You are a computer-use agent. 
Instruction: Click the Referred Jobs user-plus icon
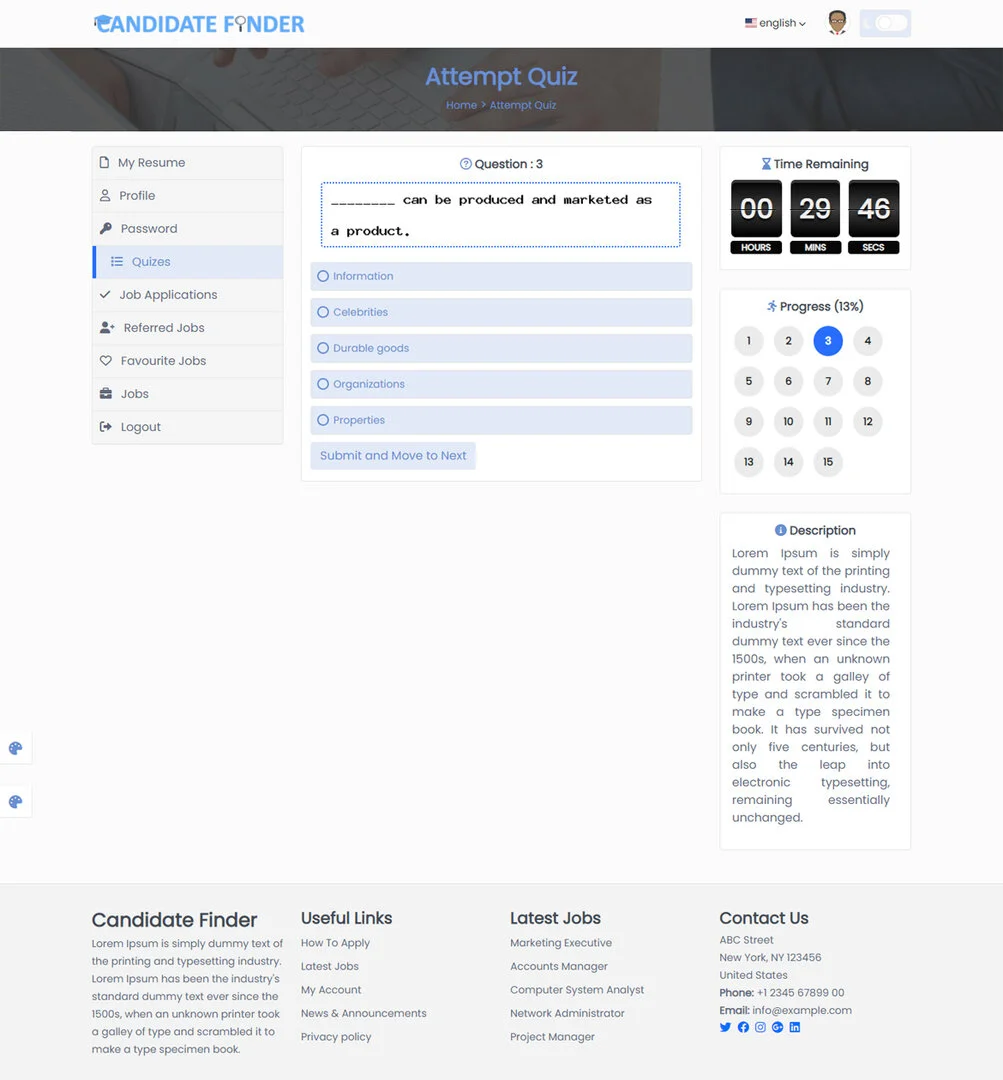coord(107,327)
